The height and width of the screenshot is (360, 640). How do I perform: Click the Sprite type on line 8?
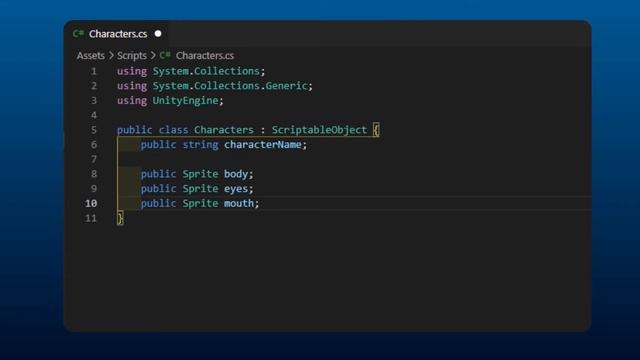point(200,174)
